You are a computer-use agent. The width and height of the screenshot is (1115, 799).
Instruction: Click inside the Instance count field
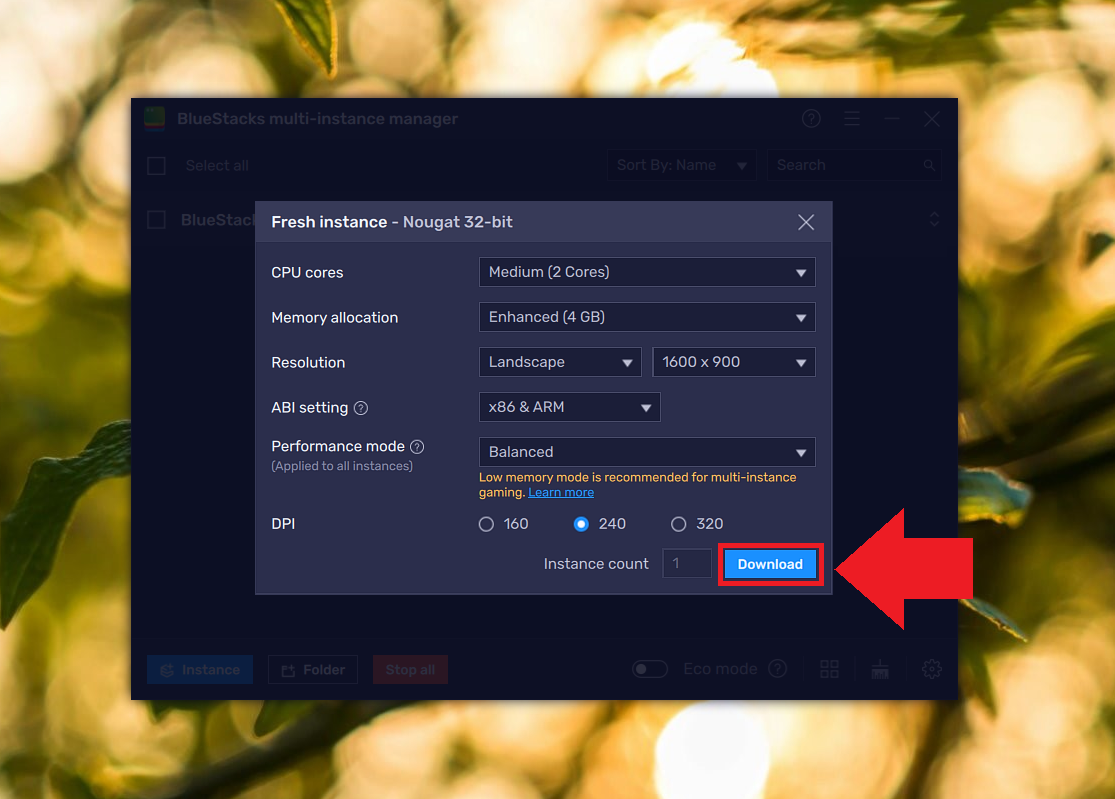(x=687, y=563)
